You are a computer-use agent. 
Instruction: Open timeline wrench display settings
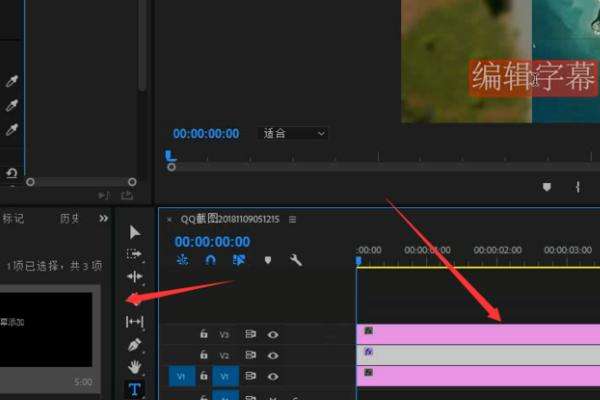coord(296,260)
